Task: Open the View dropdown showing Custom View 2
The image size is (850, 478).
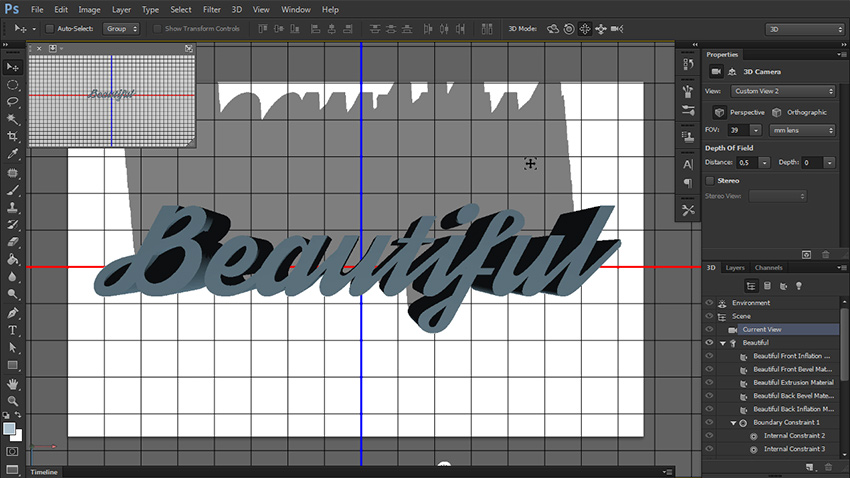Action: 782,91
